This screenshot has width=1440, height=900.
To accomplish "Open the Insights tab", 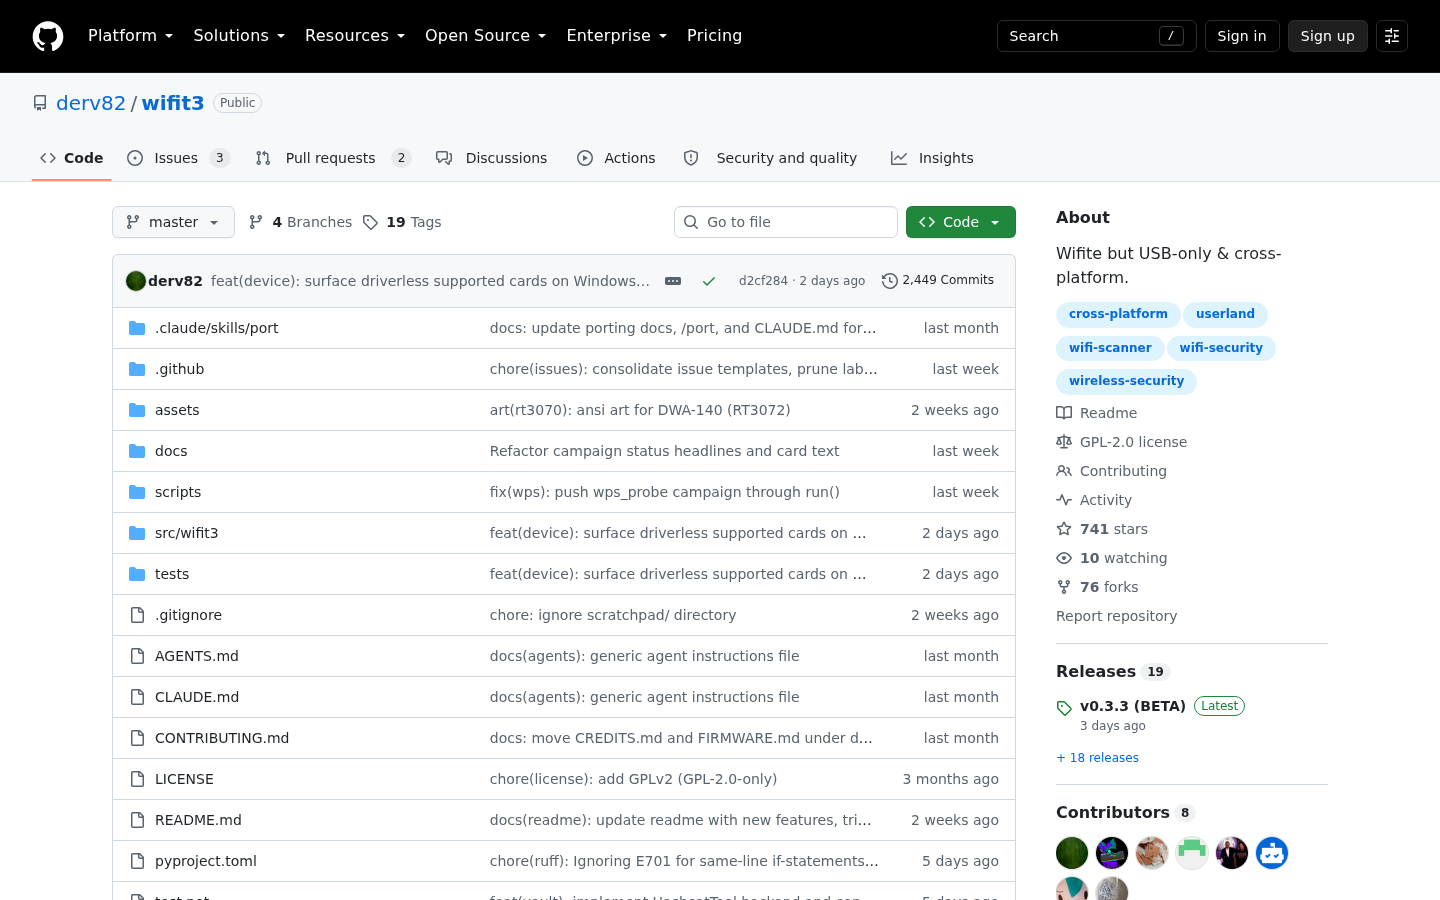I will coord(932,158).
